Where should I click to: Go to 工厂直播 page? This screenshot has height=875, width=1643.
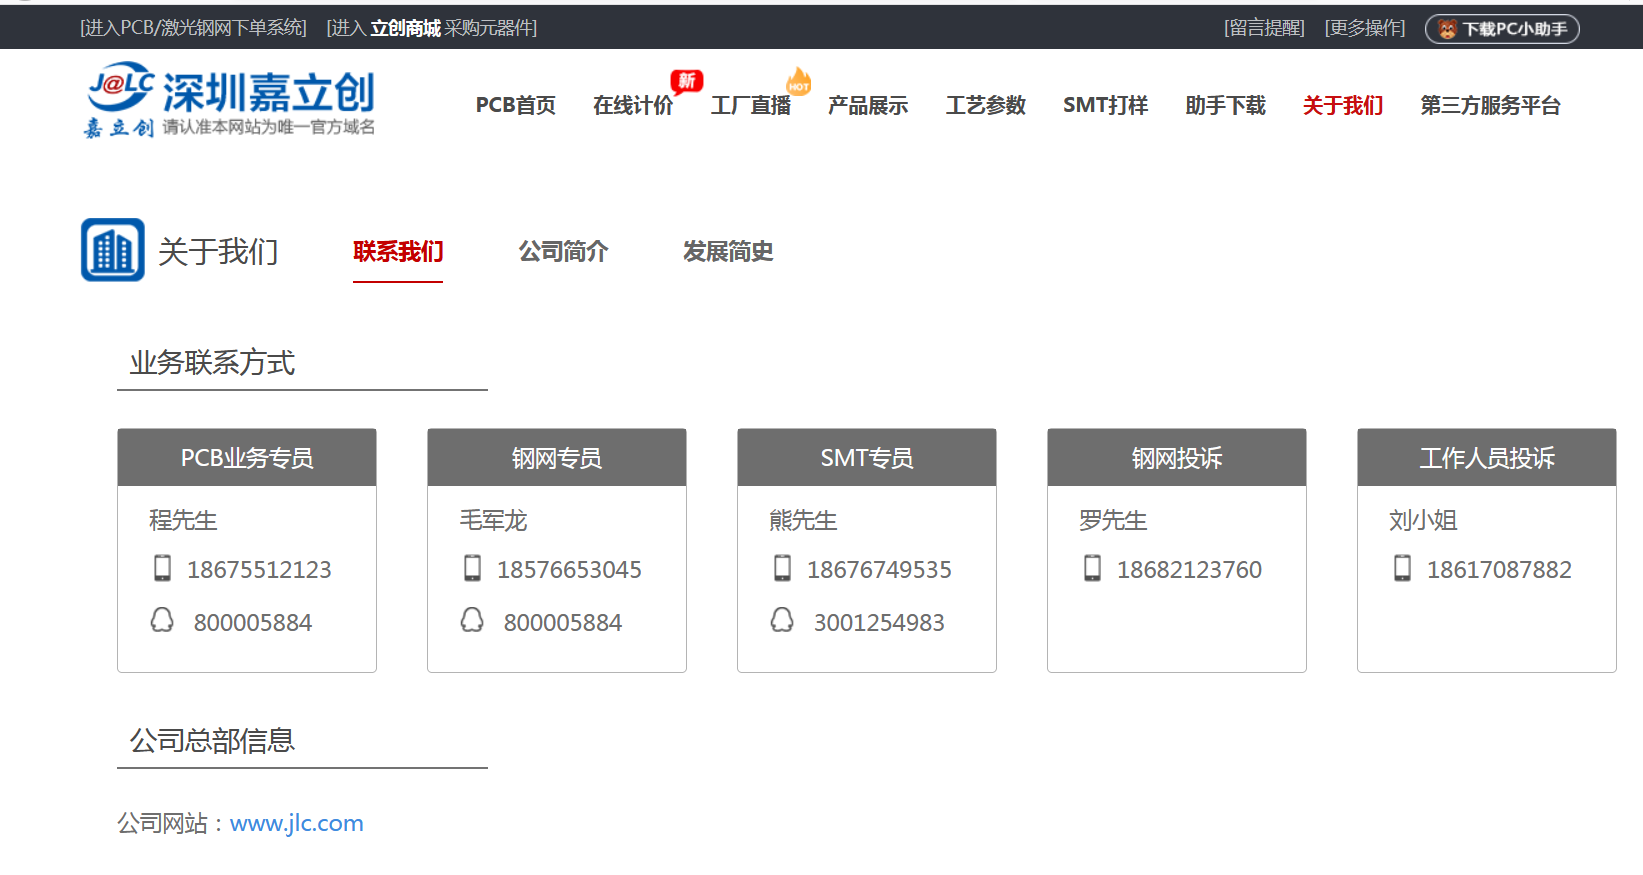(751, 105)
